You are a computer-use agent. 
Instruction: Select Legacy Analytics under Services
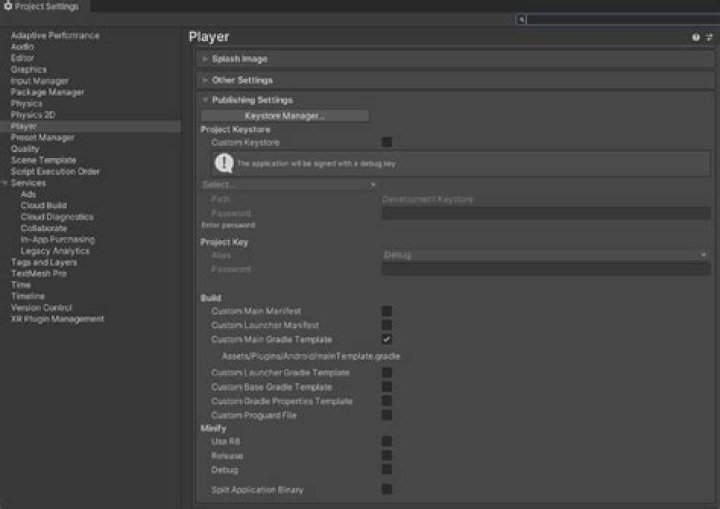pyautogui.click(x=55, y=251)
